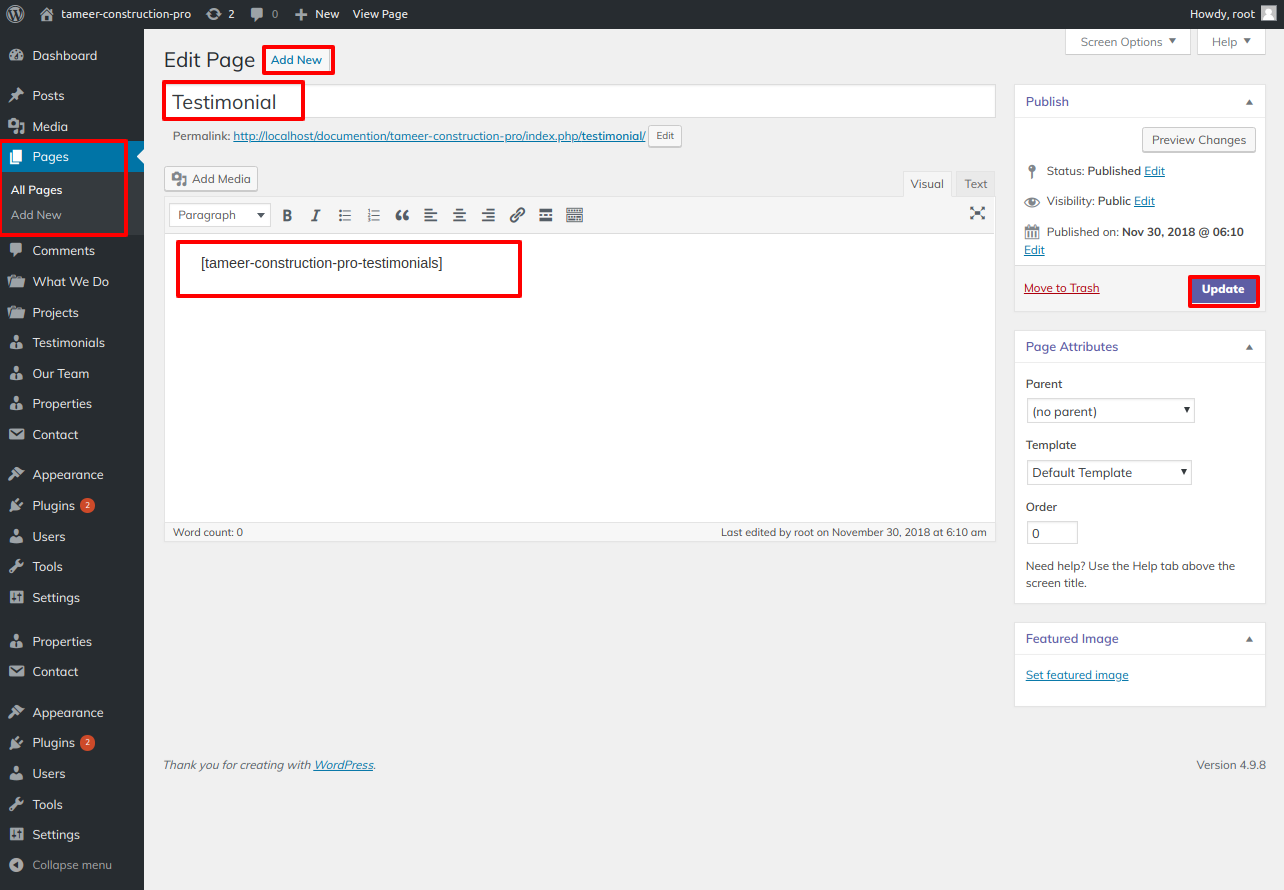
Task: Click the Testimonial page title field
Action: point(580,102)
